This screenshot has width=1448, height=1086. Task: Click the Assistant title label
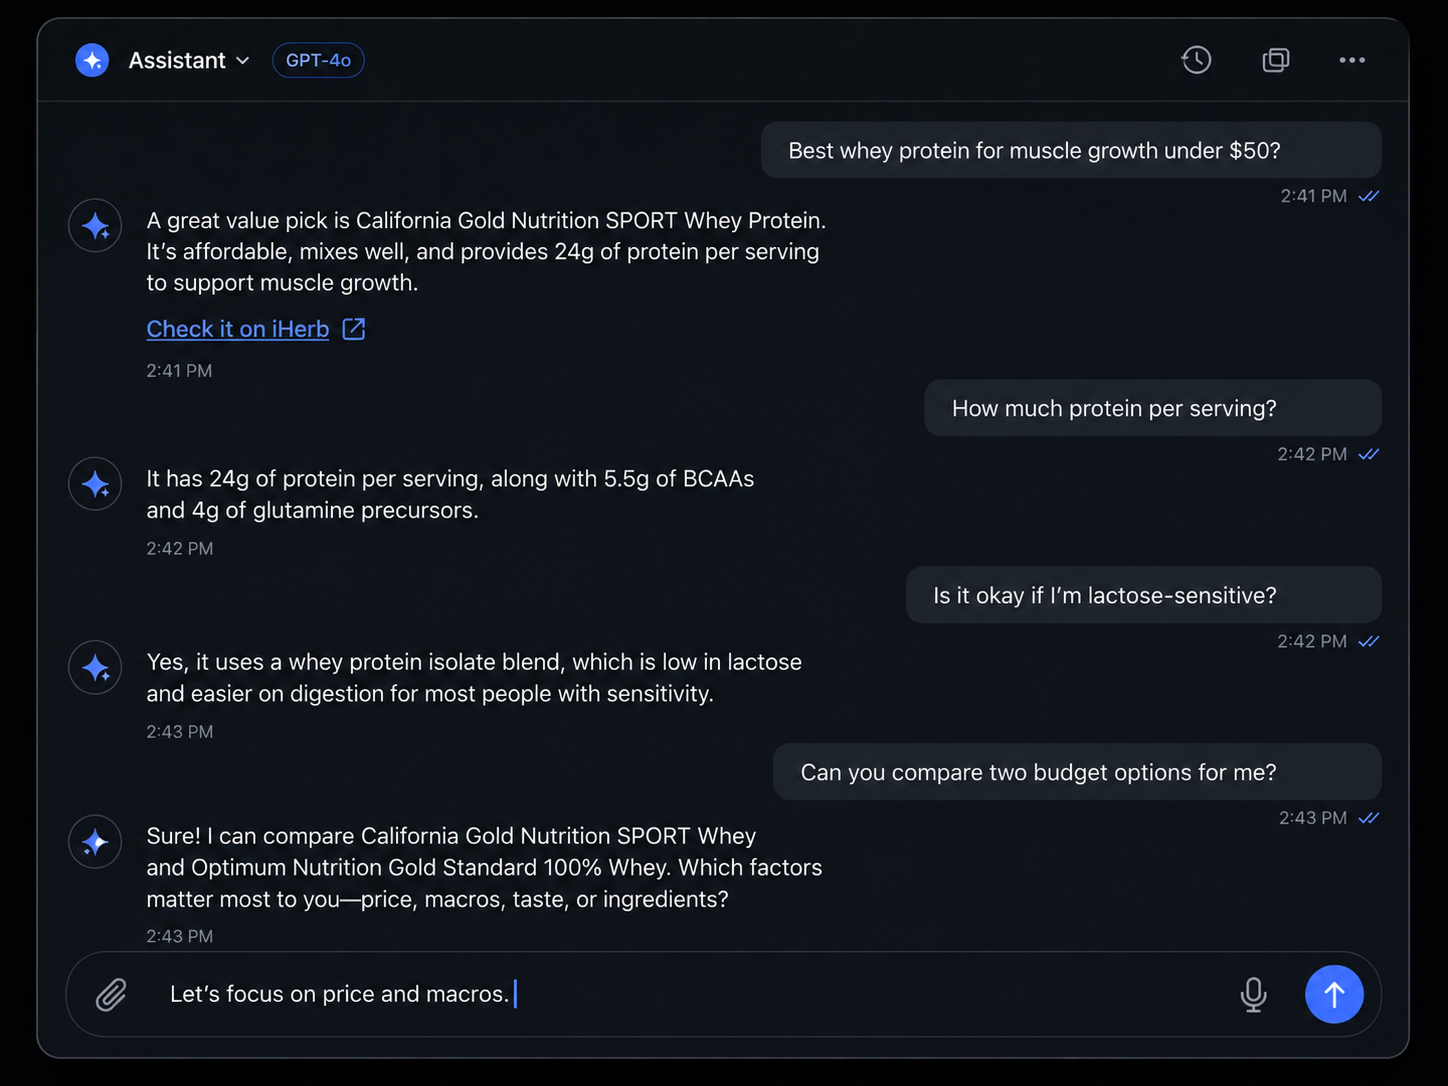click(x=177, y=60)
